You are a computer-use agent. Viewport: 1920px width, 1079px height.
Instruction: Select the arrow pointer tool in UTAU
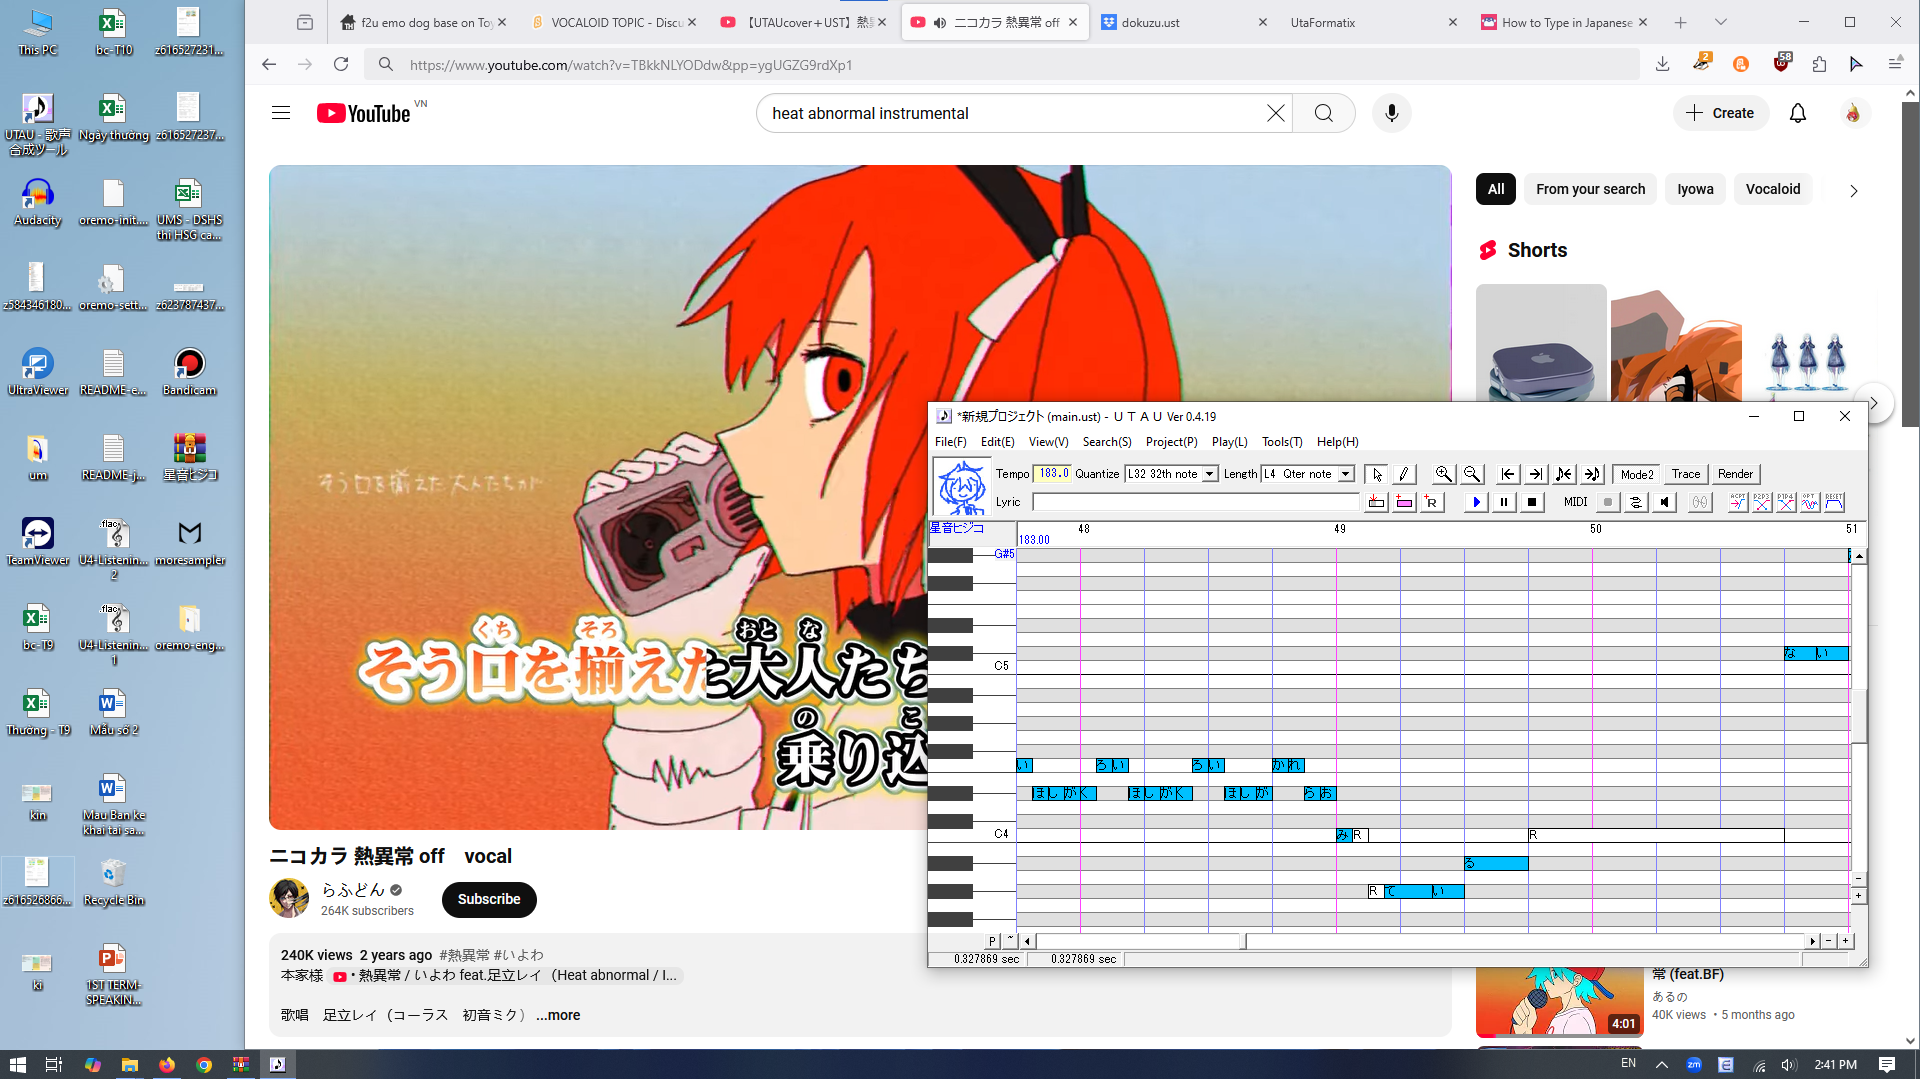(x=1377, y=474)
